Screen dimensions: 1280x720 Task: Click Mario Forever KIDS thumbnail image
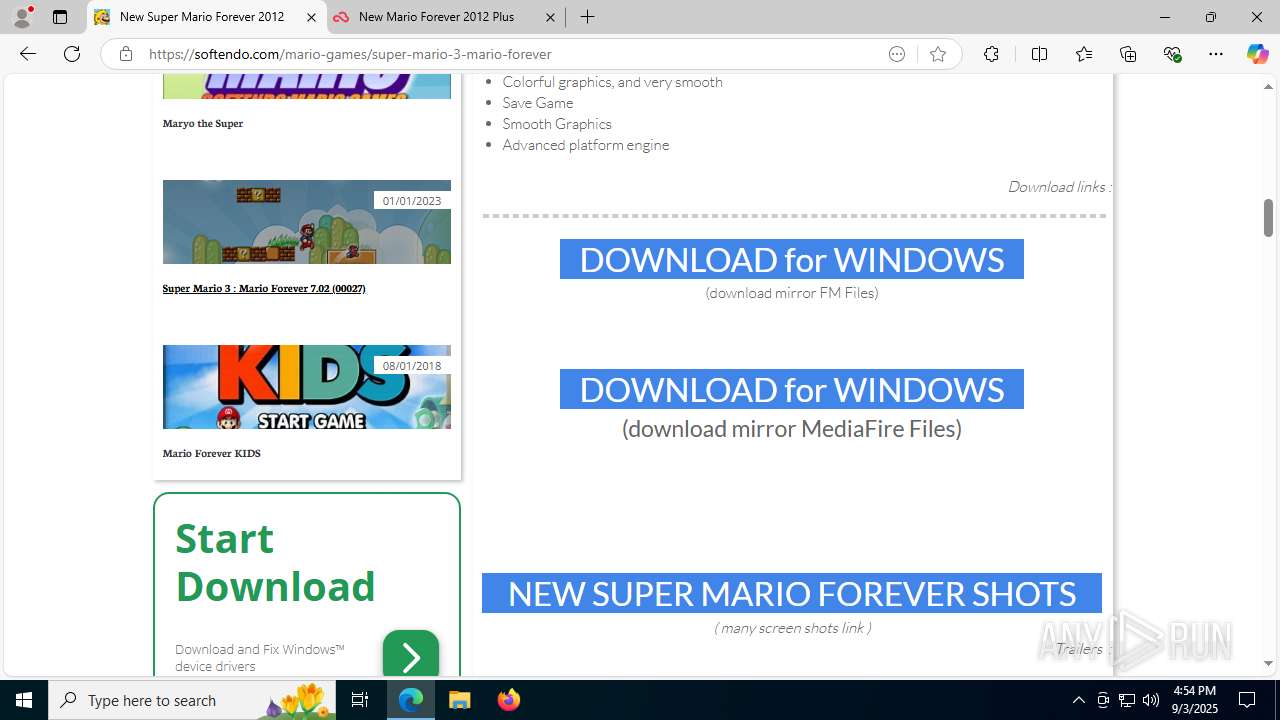(x=307, y=387)
